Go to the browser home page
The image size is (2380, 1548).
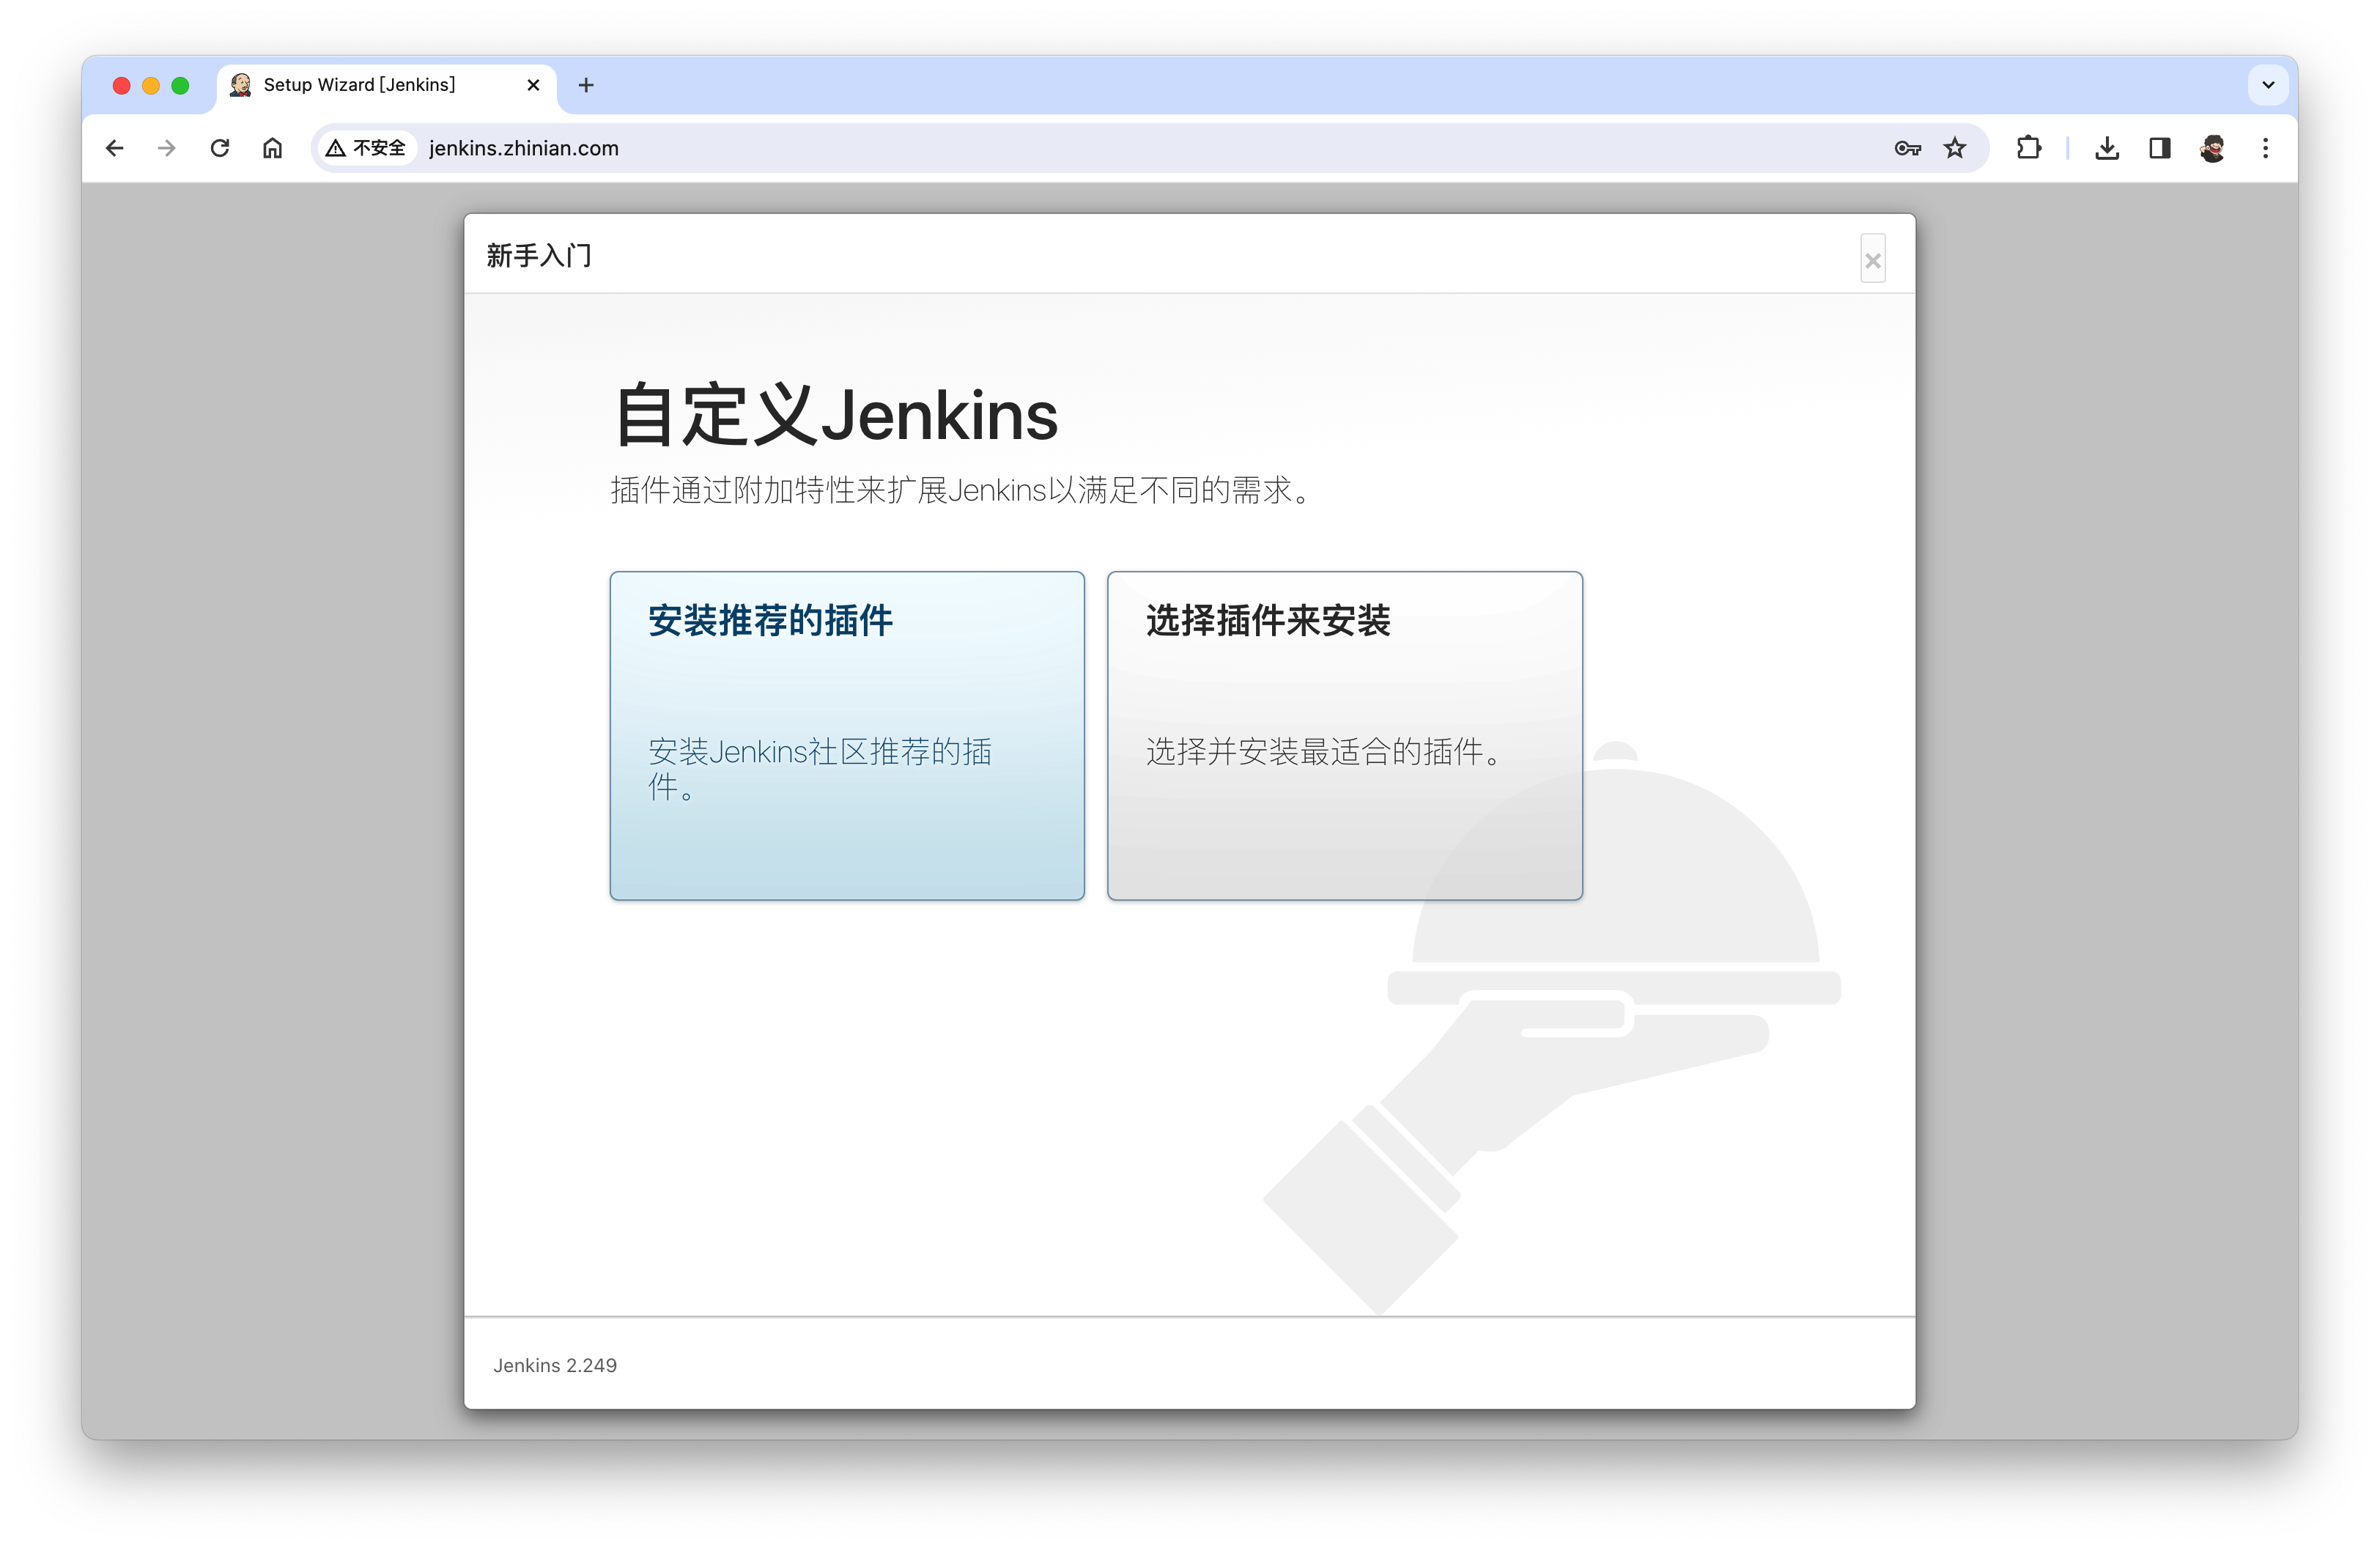click(273, 148)
